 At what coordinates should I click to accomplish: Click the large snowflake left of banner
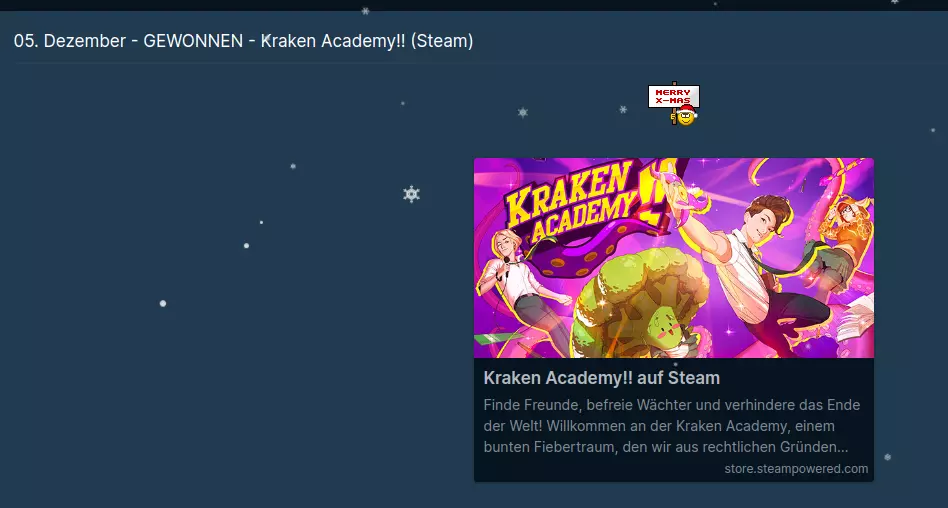click(411, 194)
